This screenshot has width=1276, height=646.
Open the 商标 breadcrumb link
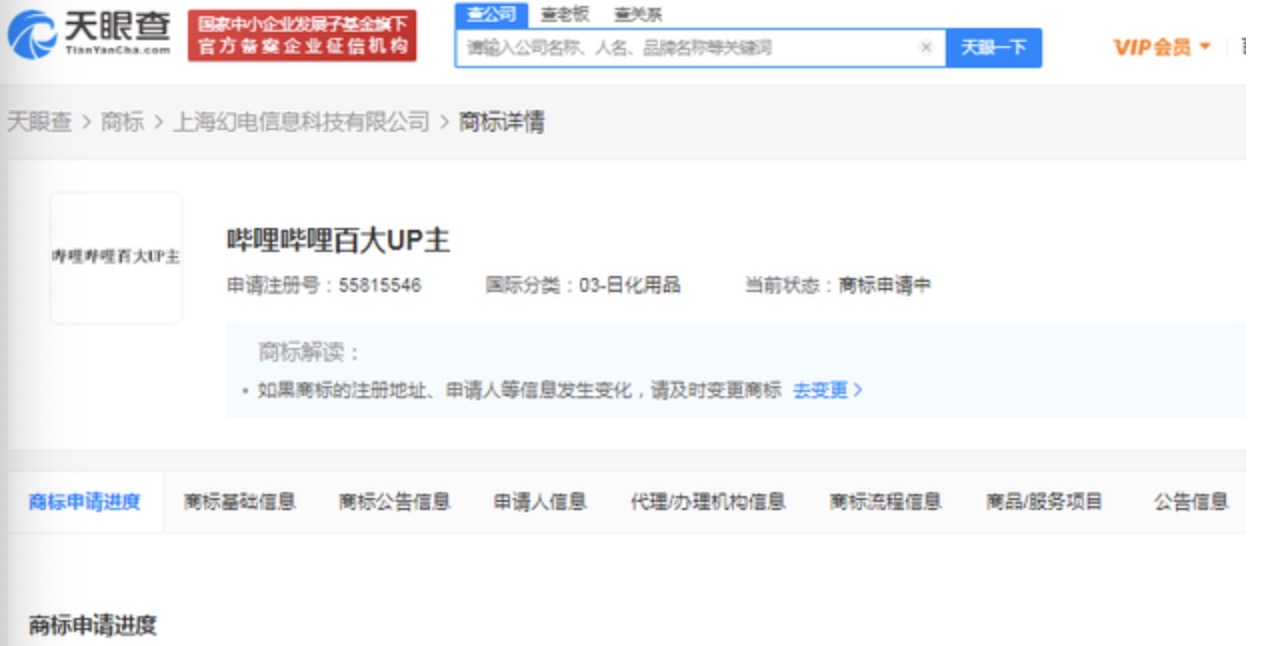[x=122, y=122]
